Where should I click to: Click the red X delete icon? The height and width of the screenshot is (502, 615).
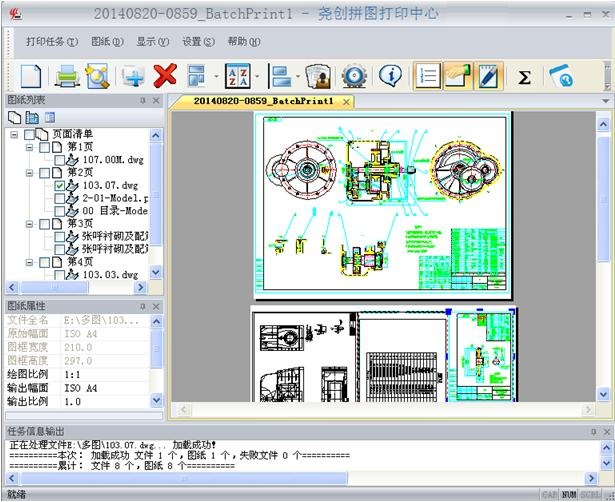coord(165,76)
